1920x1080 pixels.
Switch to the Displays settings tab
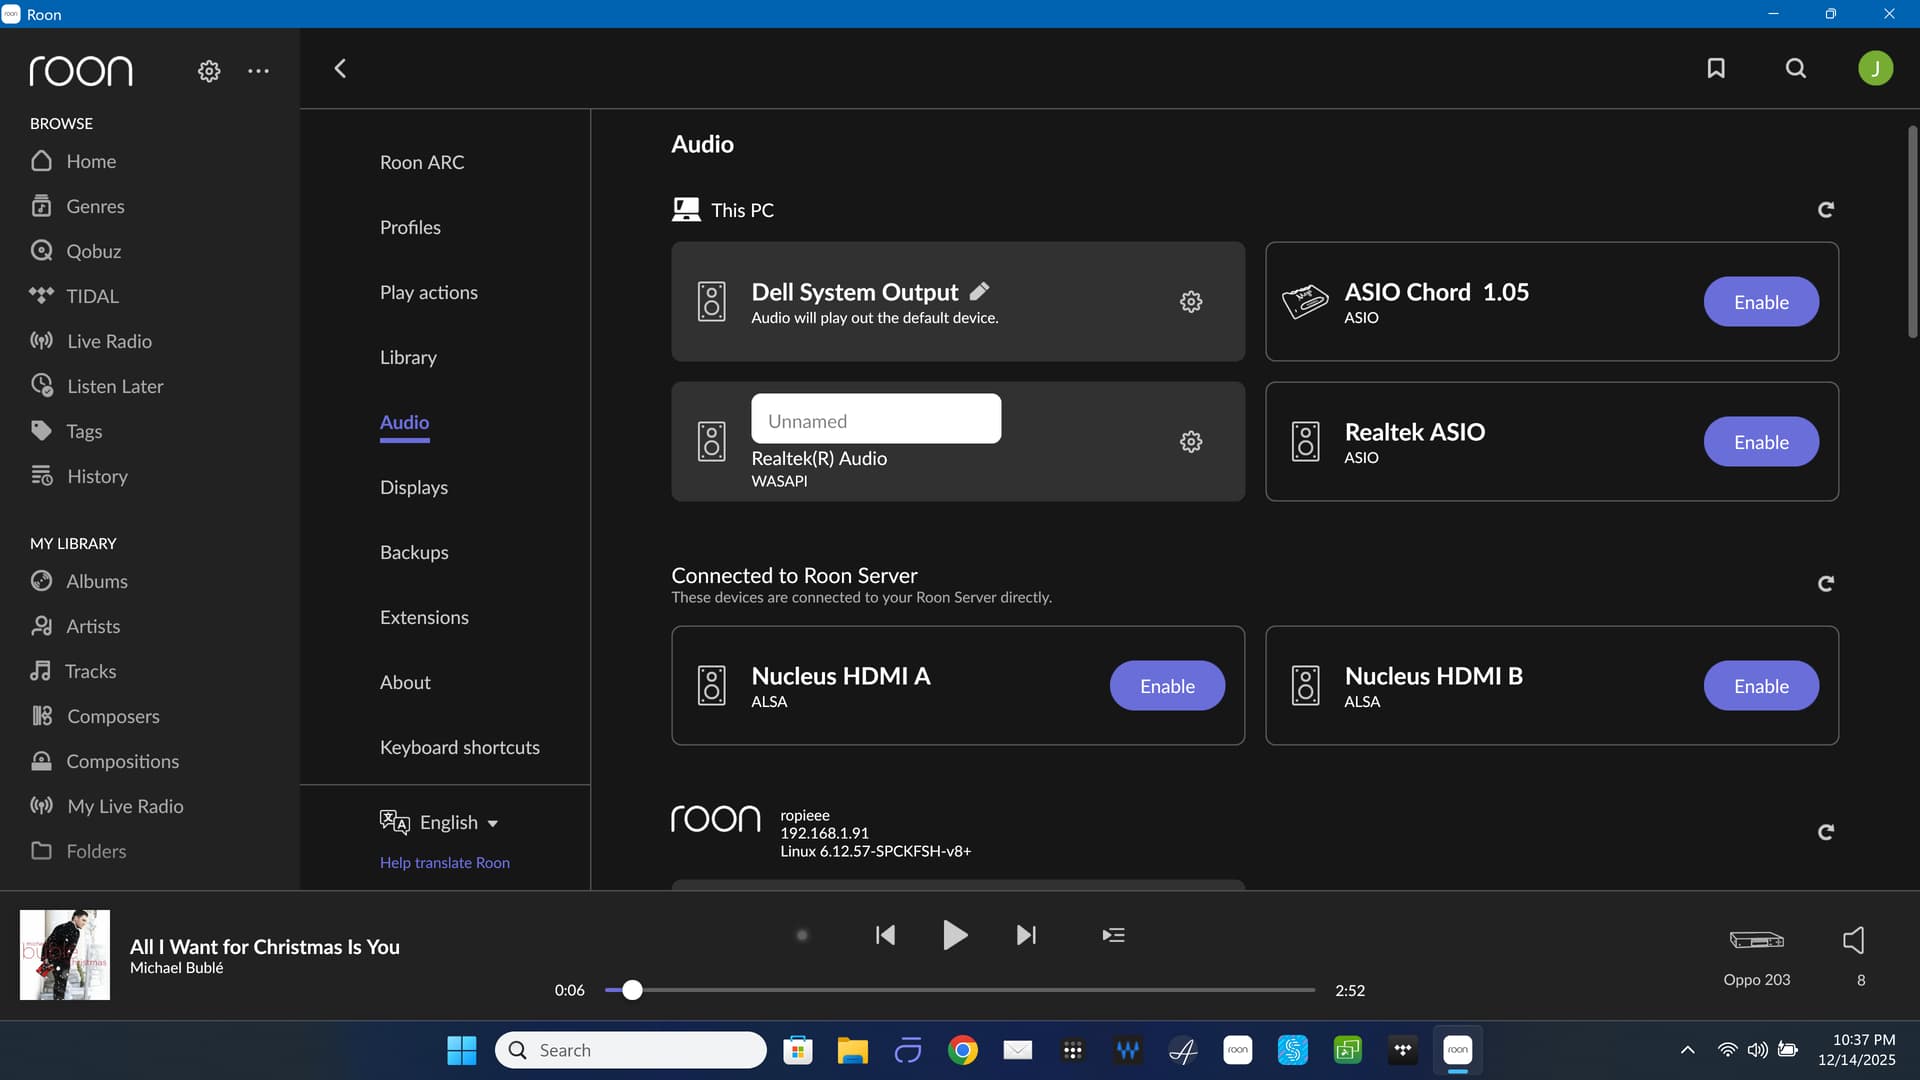pos(413,487)
